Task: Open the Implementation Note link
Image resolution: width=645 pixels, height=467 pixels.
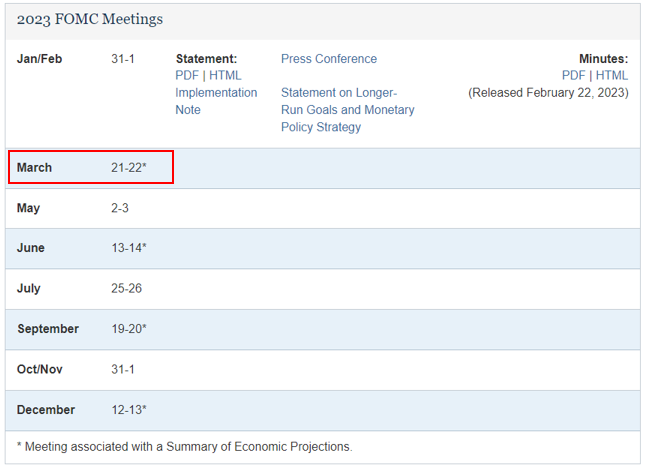Action: pyautogui.click(x=216, y=101)
